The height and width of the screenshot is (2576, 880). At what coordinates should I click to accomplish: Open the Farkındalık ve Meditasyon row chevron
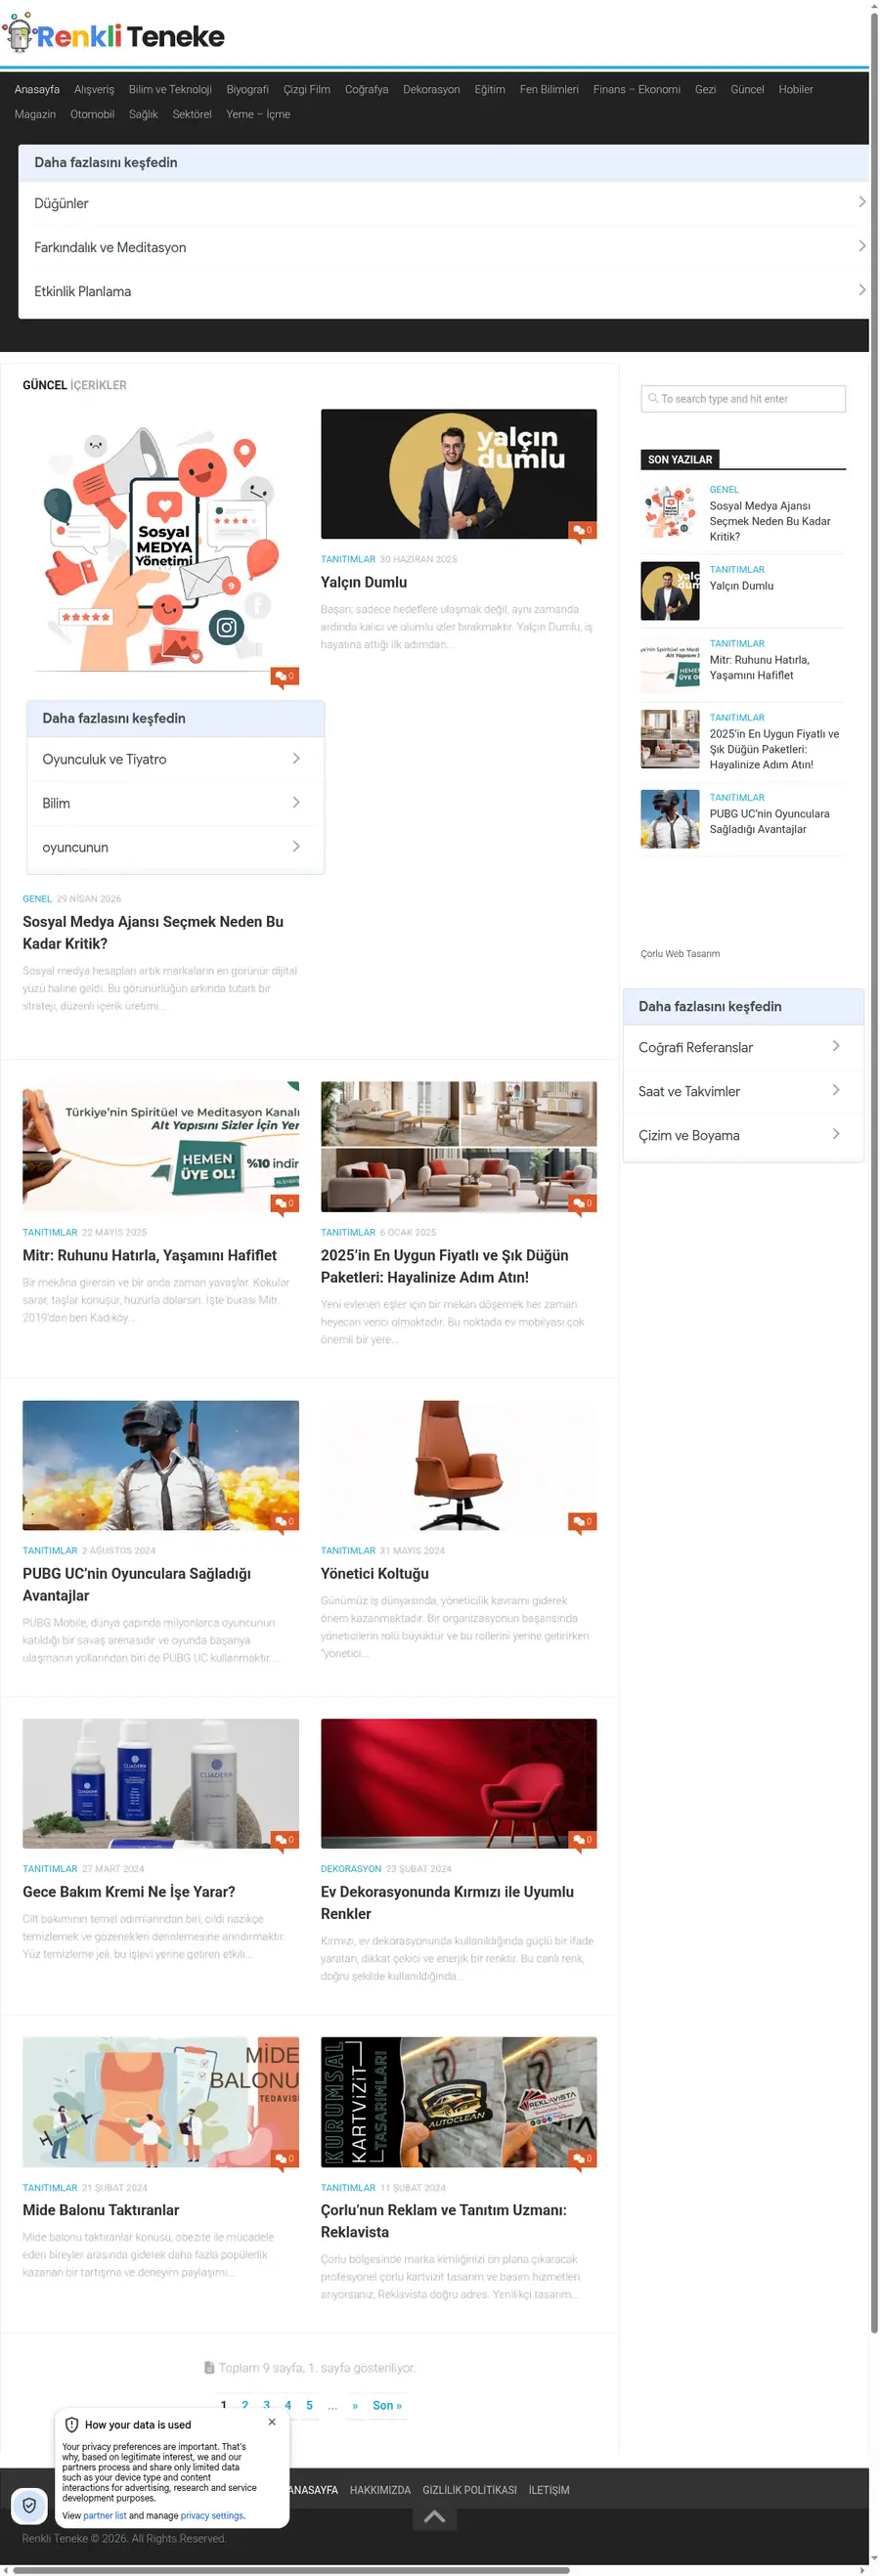(x=861, y=246)
